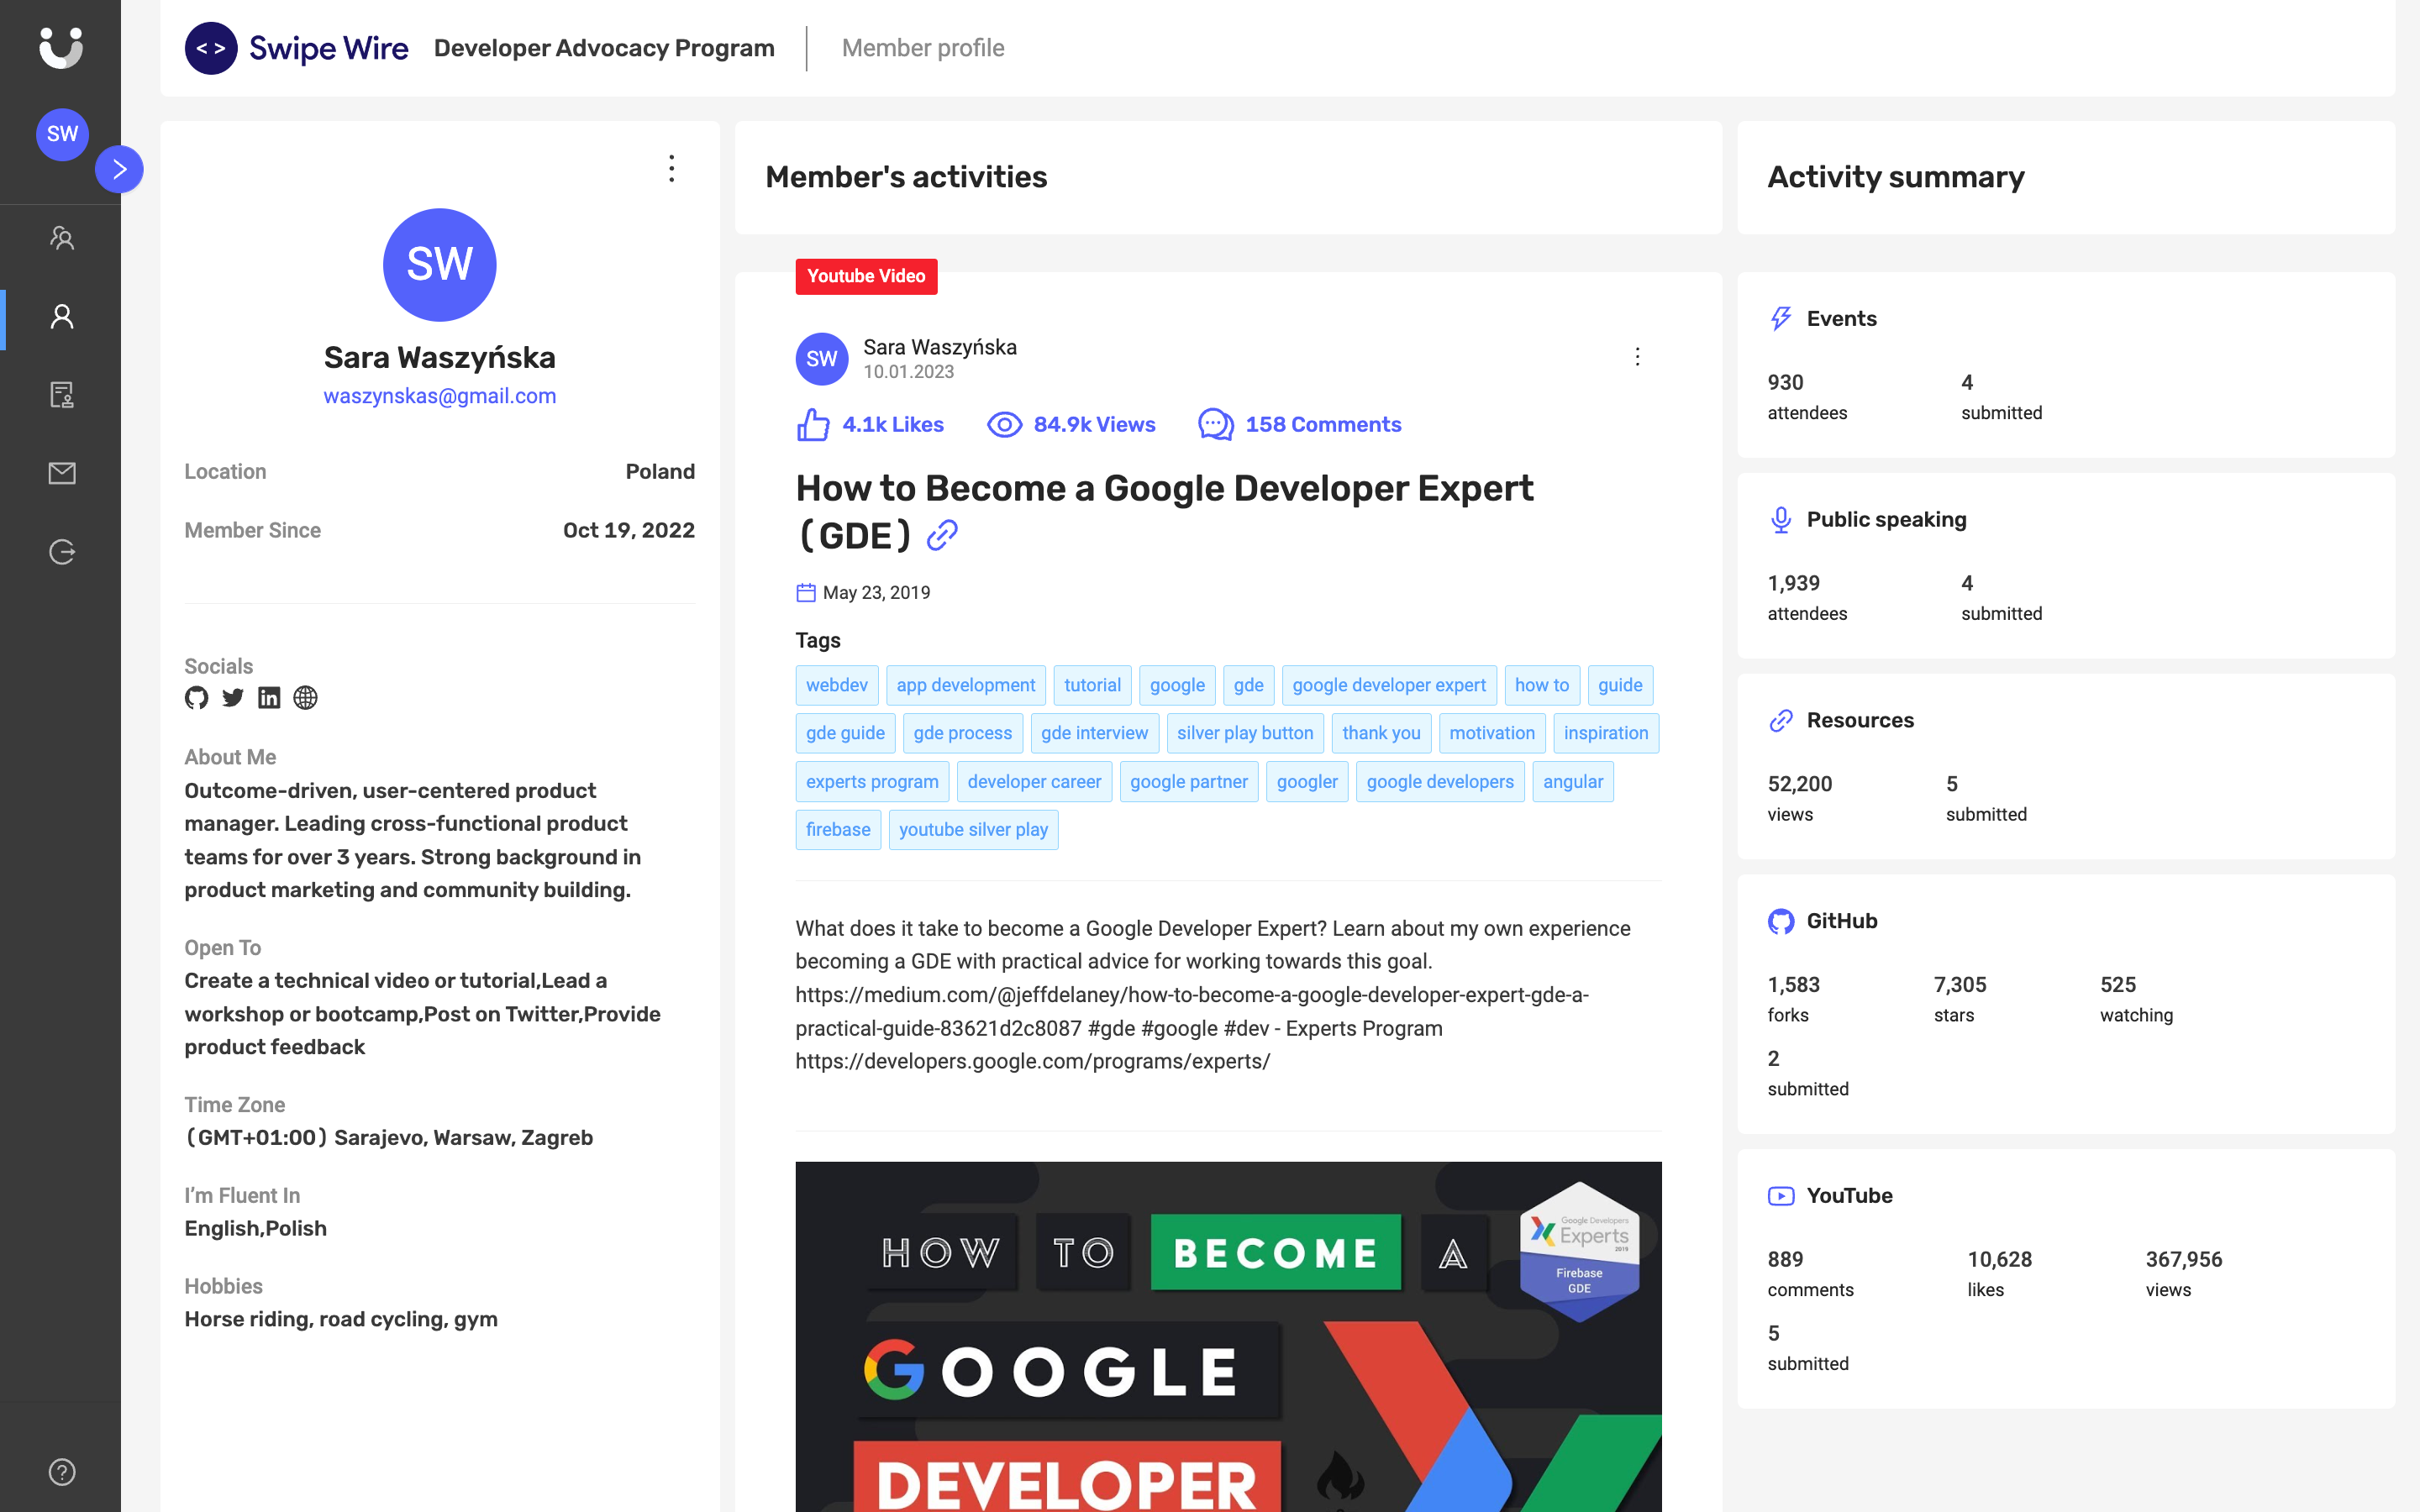Screen dimensions: 2420x1512
Task: Click the waszynskas@gmail.com email link
Action: click(439, 396)
